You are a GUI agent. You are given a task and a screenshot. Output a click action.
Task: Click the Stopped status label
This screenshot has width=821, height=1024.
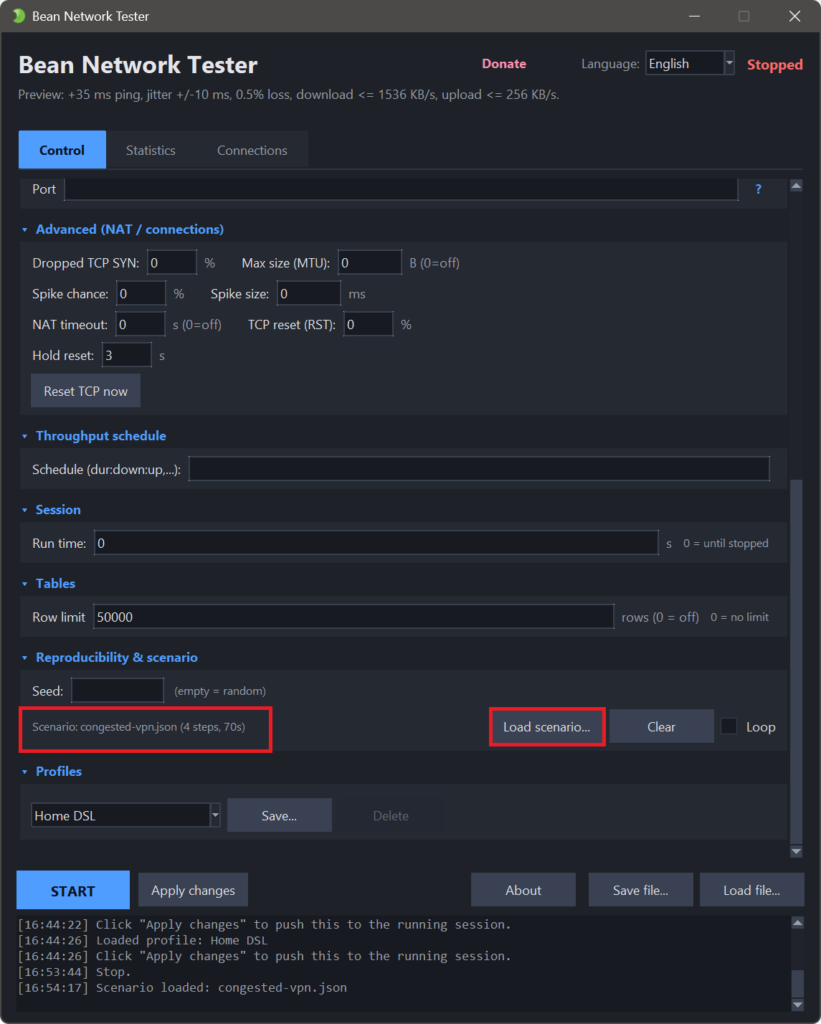click(x=775, y=65)
